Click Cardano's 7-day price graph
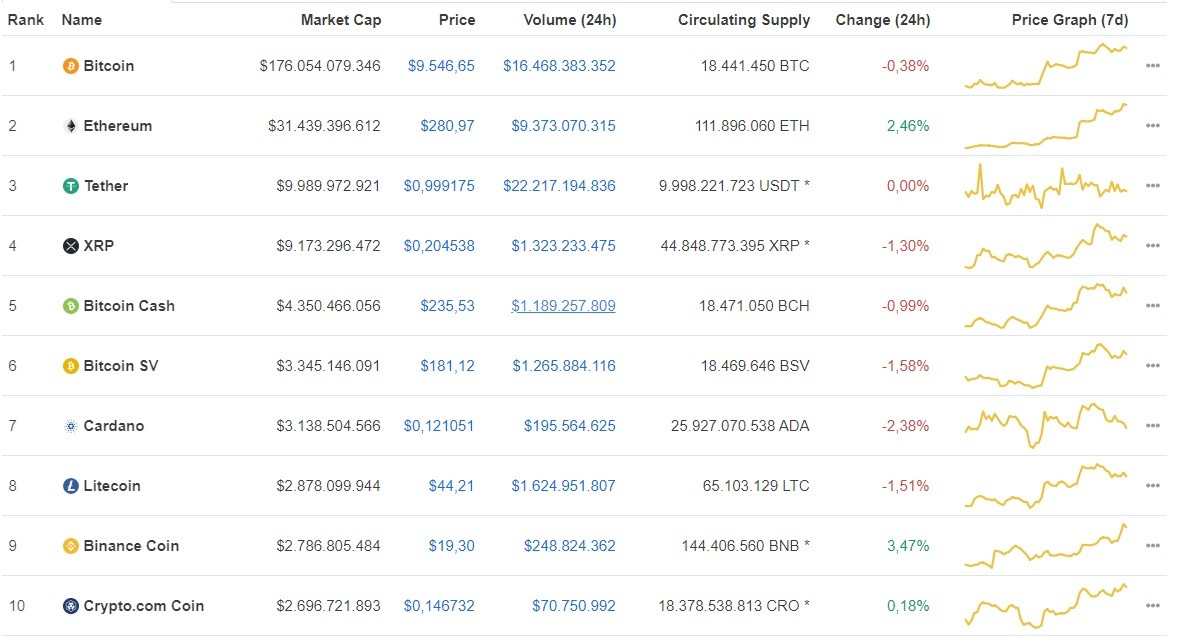This screenshot has height=636, width=1183. point(1045,426)
